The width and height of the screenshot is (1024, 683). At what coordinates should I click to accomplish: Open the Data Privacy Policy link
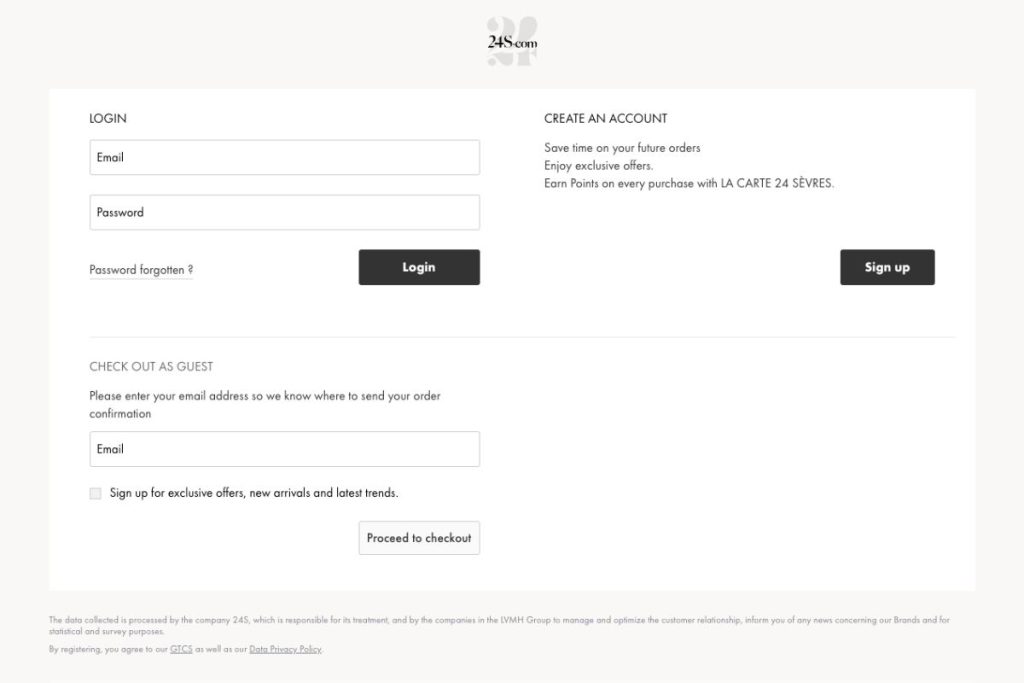point(285,650)
